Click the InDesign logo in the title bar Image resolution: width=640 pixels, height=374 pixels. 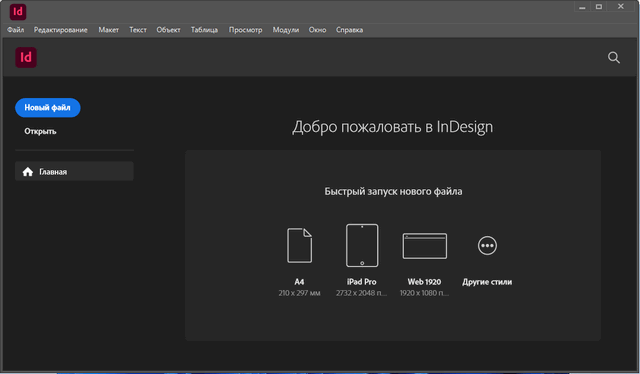tap(18, 12)
